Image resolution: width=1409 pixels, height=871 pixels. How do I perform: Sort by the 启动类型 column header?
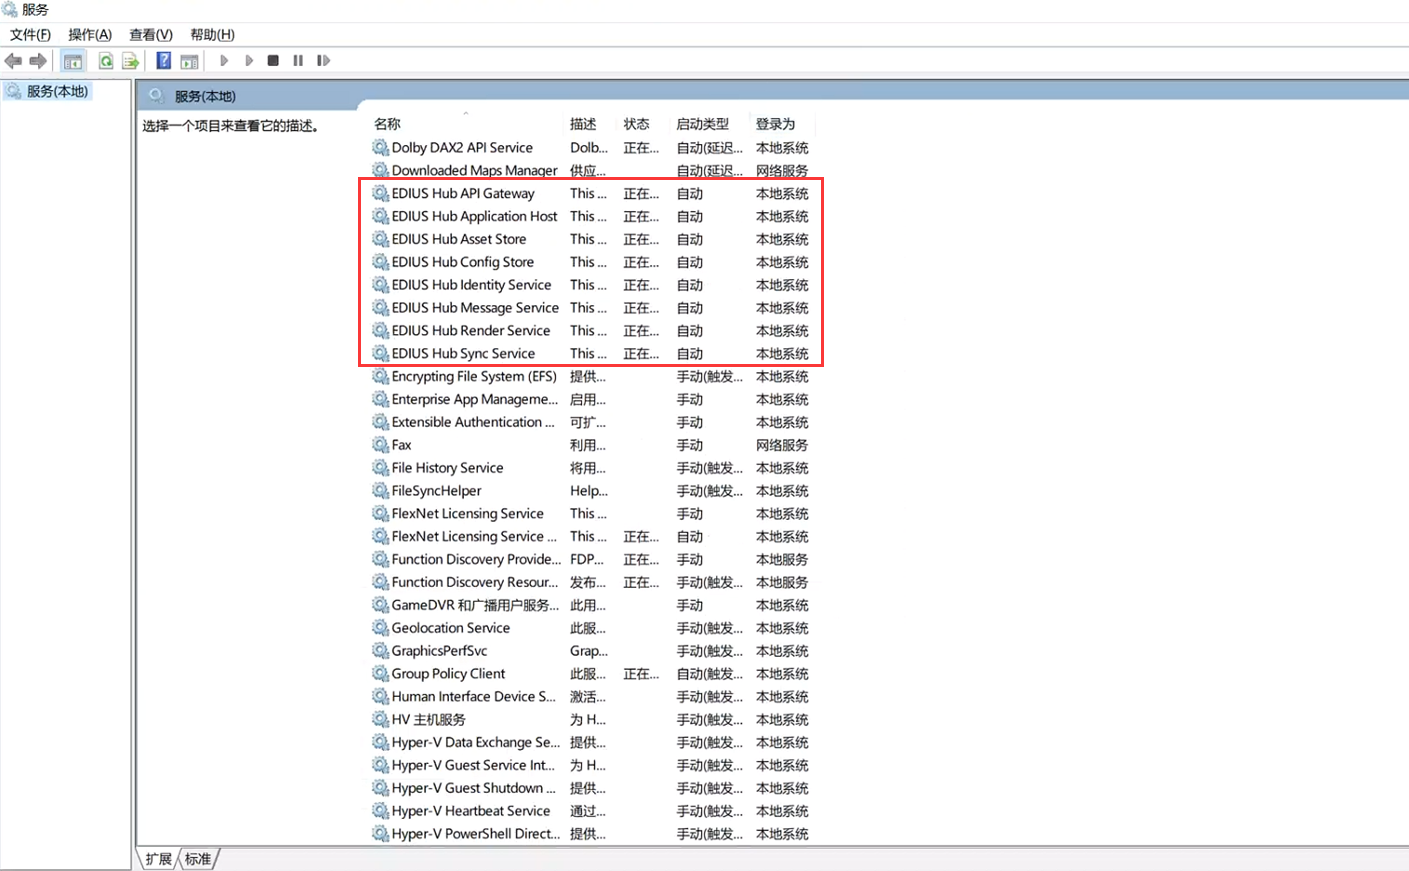703,124
